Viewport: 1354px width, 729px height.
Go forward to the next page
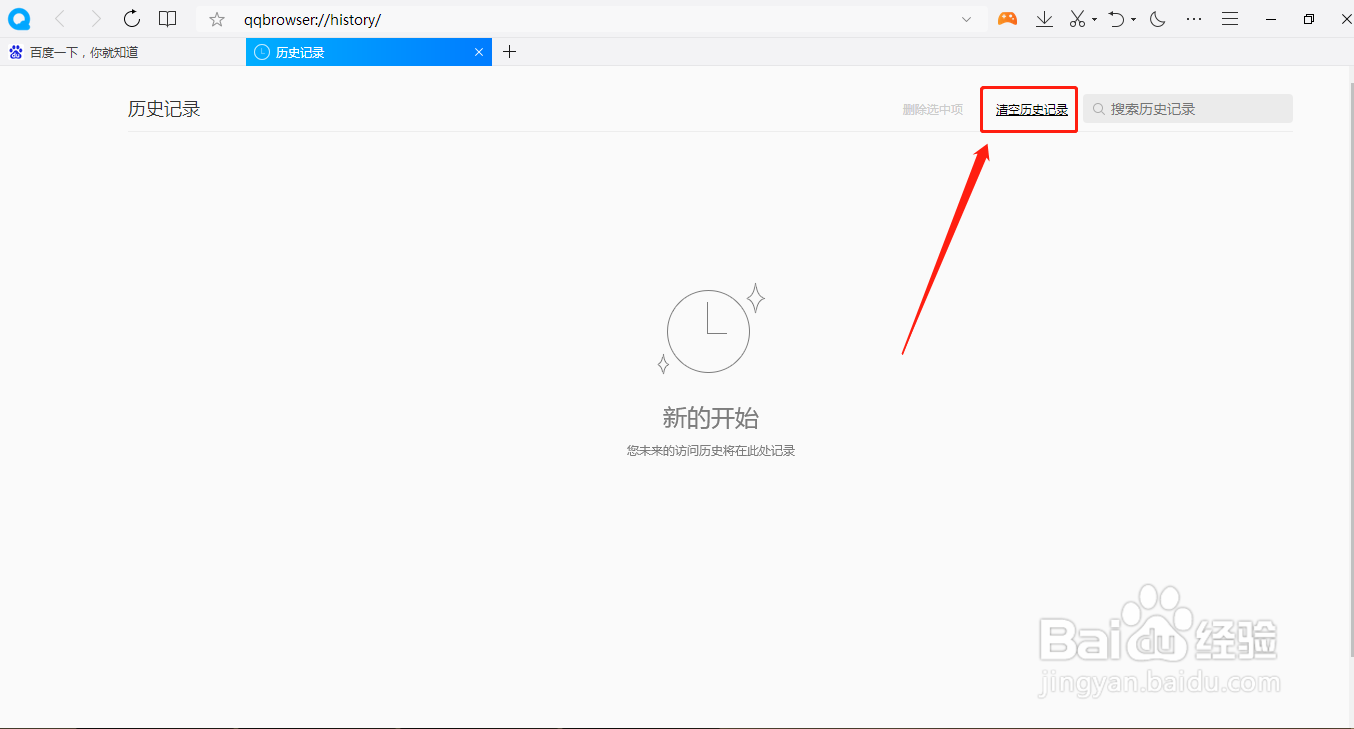[96, 19]
